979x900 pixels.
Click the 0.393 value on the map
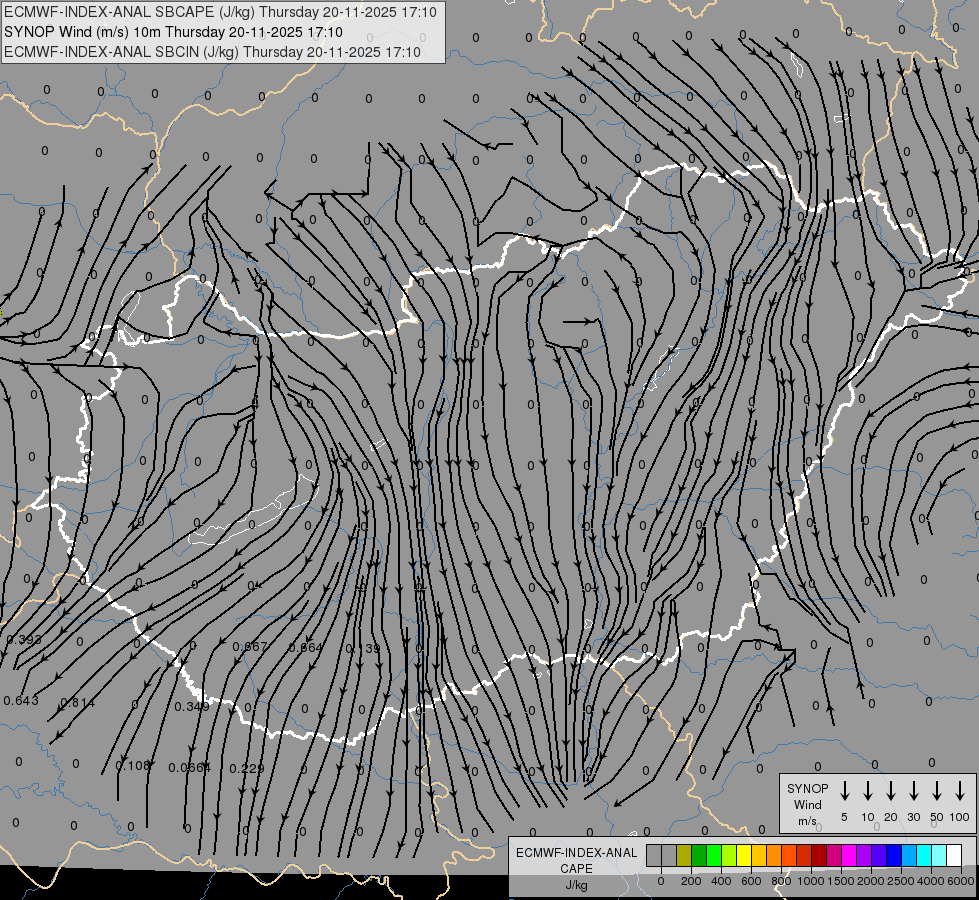tap(24, 640)
